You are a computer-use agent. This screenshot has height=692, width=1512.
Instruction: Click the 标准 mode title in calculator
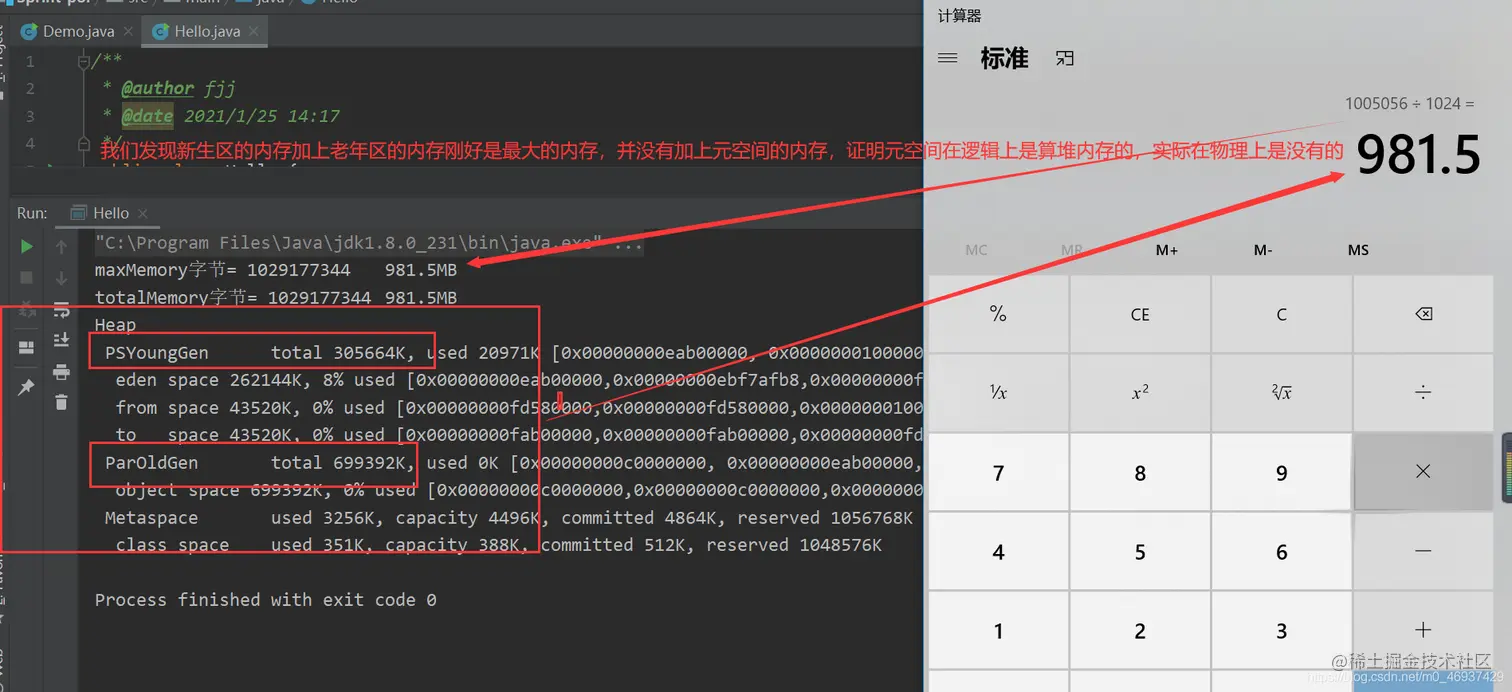pyautogui.click(x=1004, y=59)
